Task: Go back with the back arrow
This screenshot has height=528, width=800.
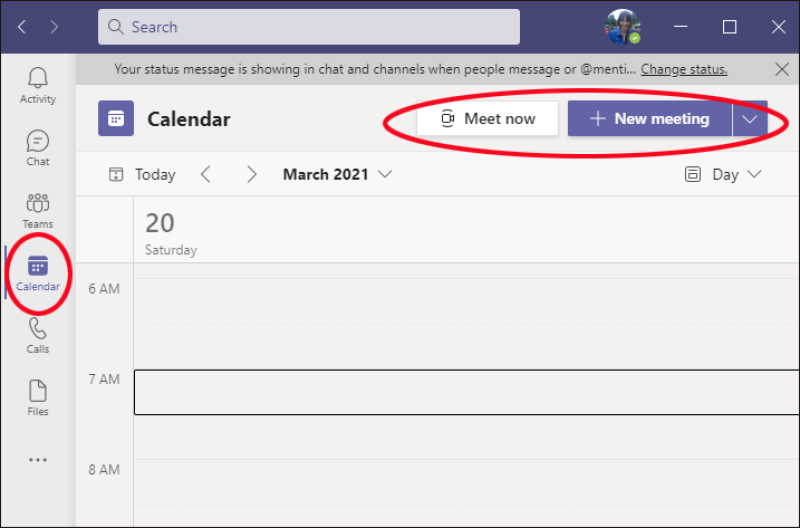Action: [22, 27]
